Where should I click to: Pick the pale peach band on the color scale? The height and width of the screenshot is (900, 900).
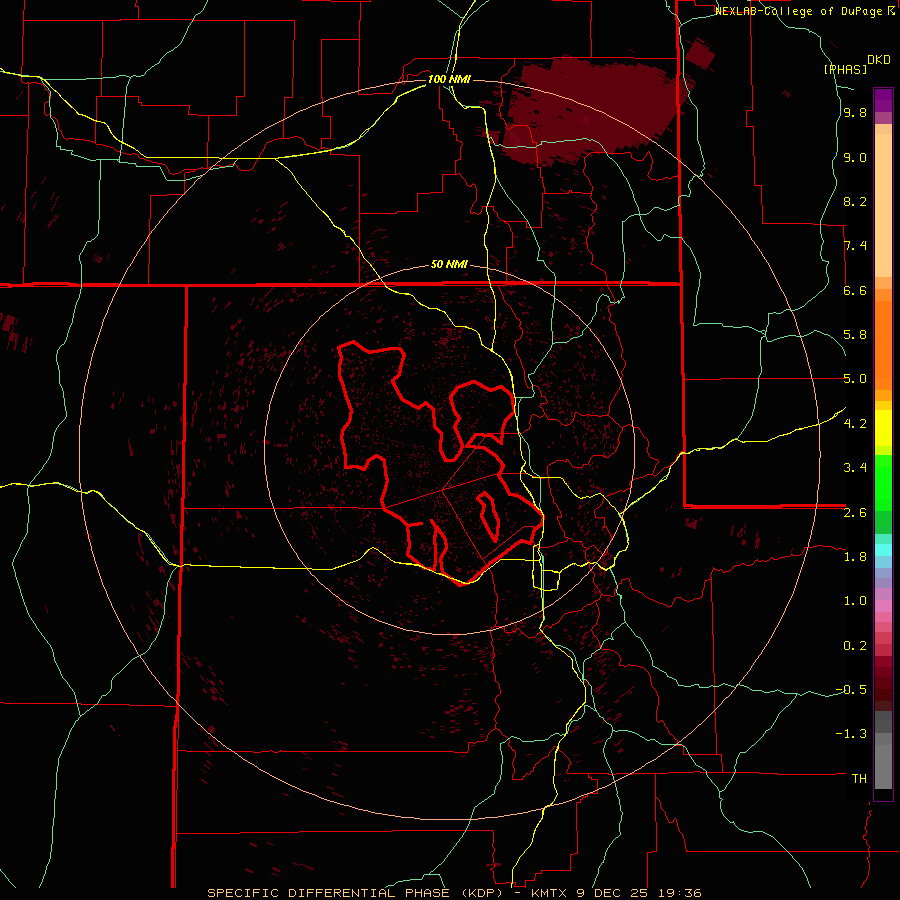(x=883, y=206)
